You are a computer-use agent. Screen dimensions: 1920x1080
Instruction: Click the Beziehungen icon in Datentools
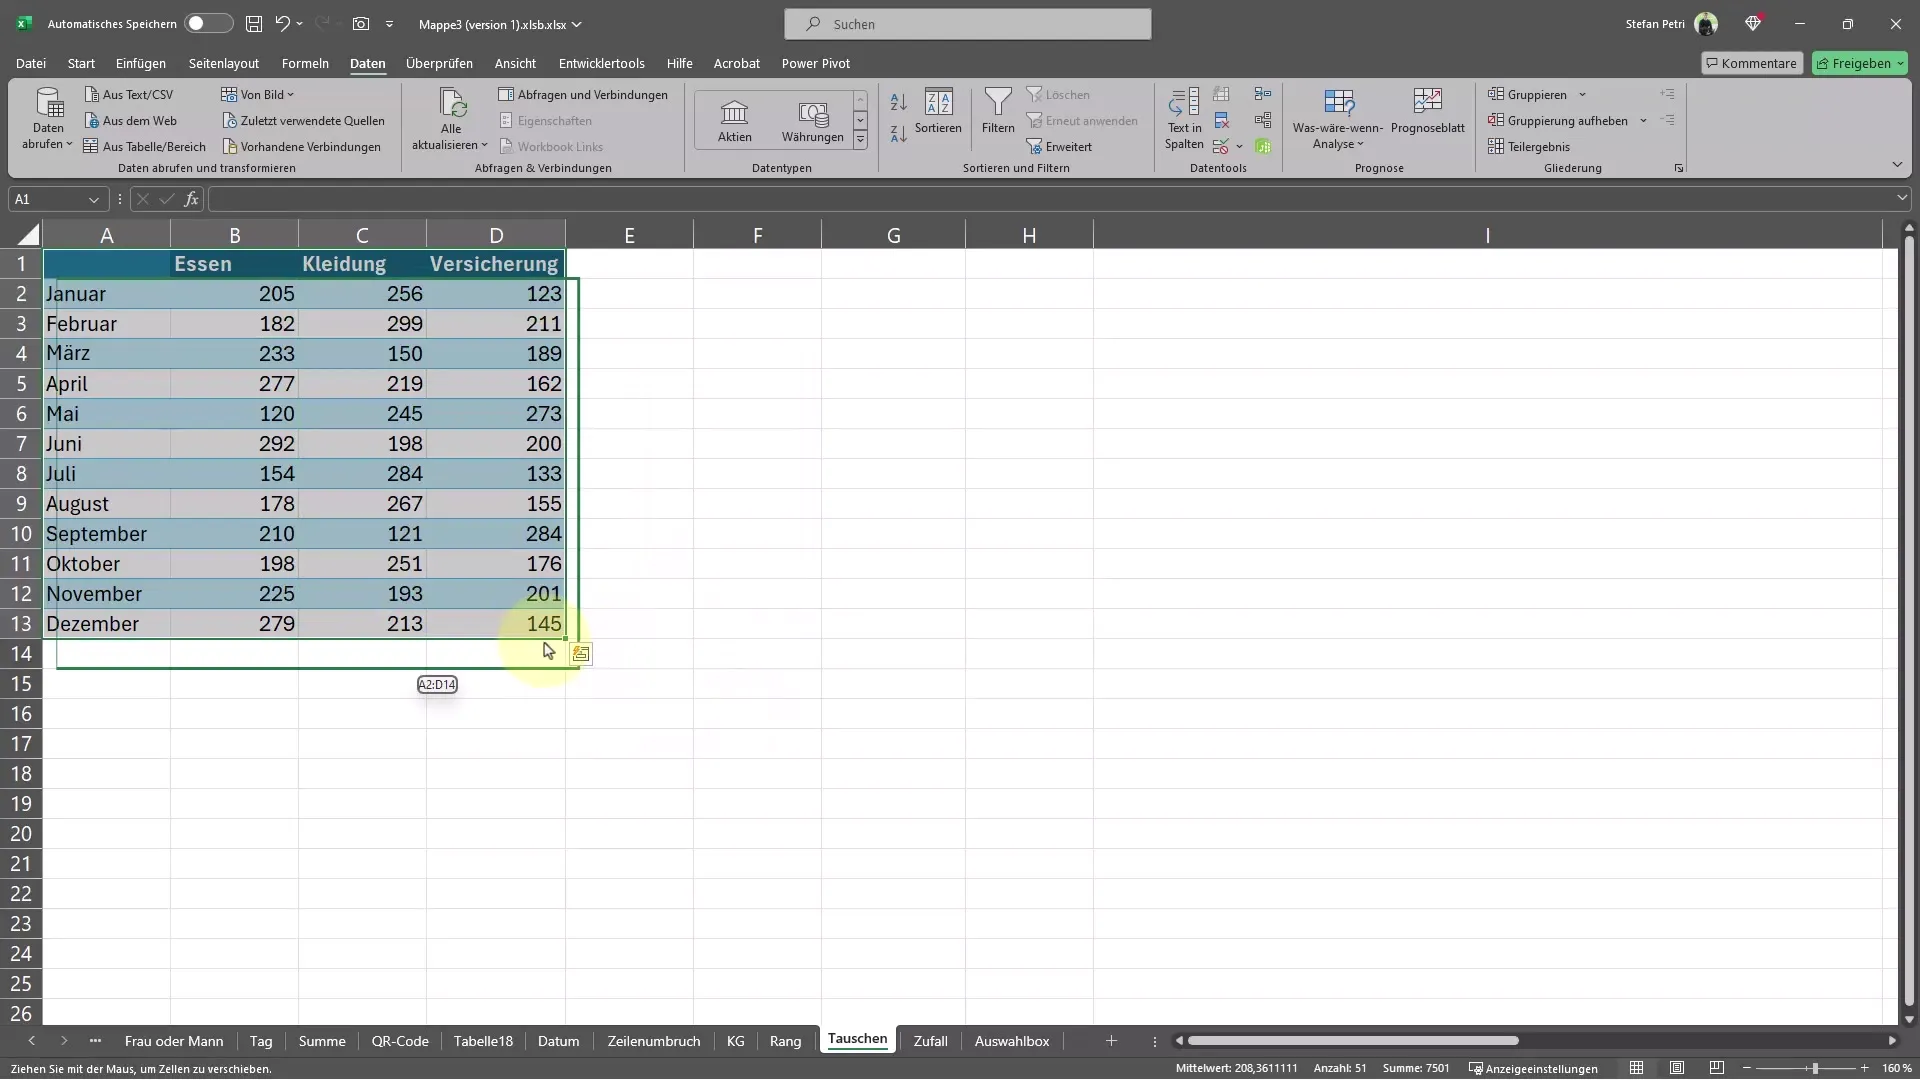tap(1263, 120)
